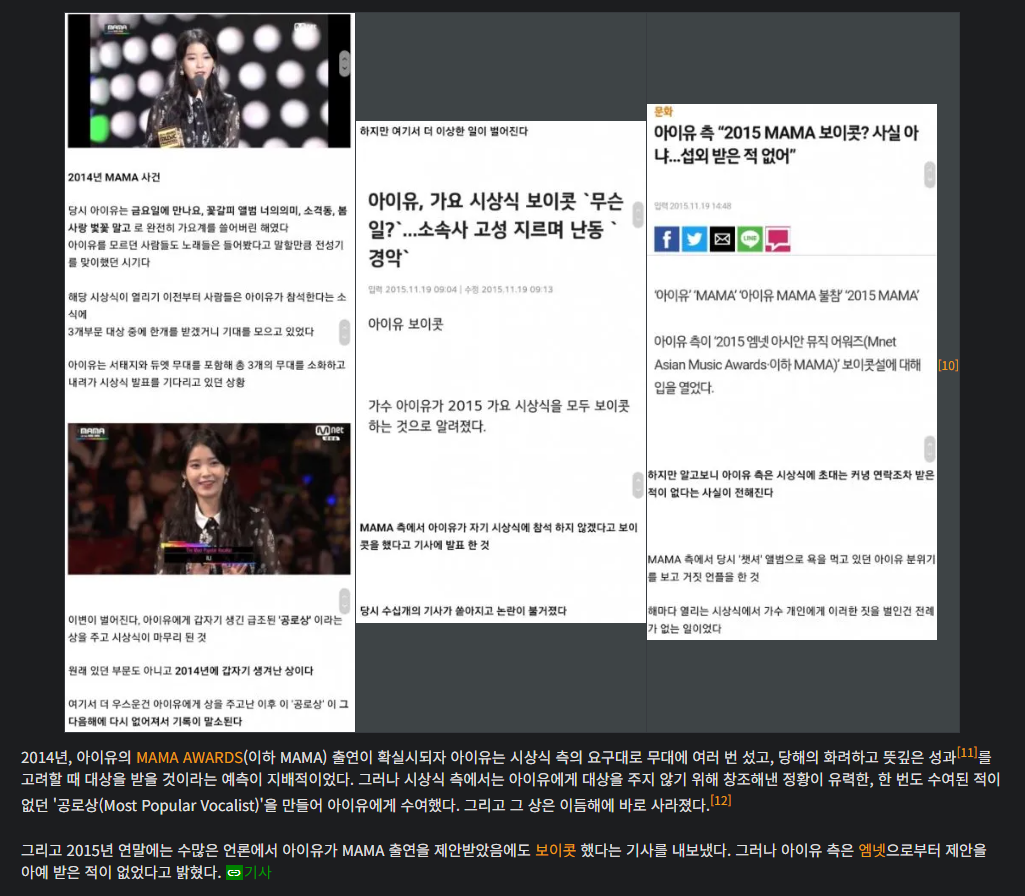
Task: Click the top MAMA stage photo of IU
Action: [x=209, y=80]
